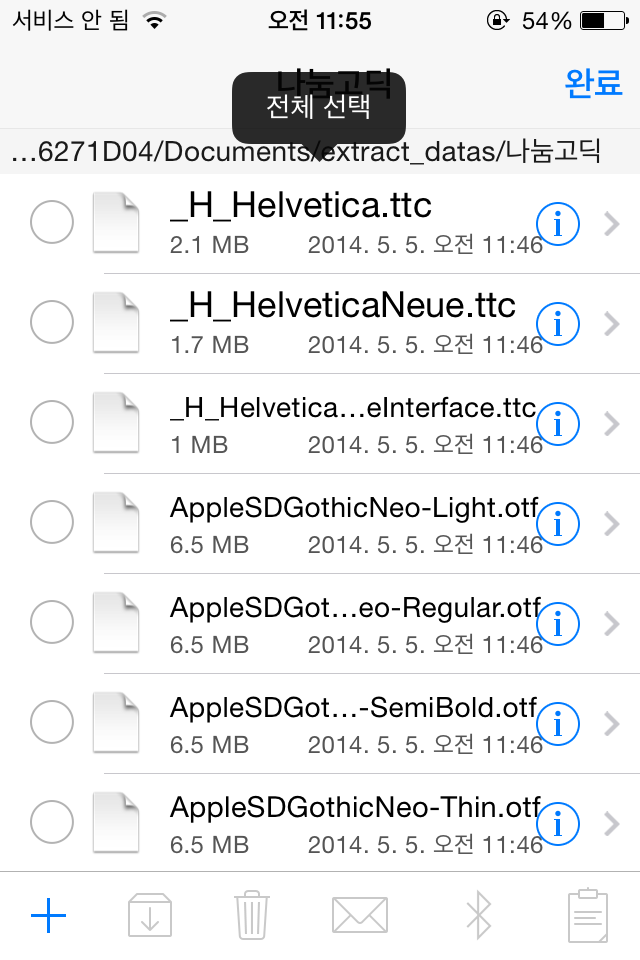Open info for AppleSDGothicNeo-Thin.otf

[x=558, y=824]
